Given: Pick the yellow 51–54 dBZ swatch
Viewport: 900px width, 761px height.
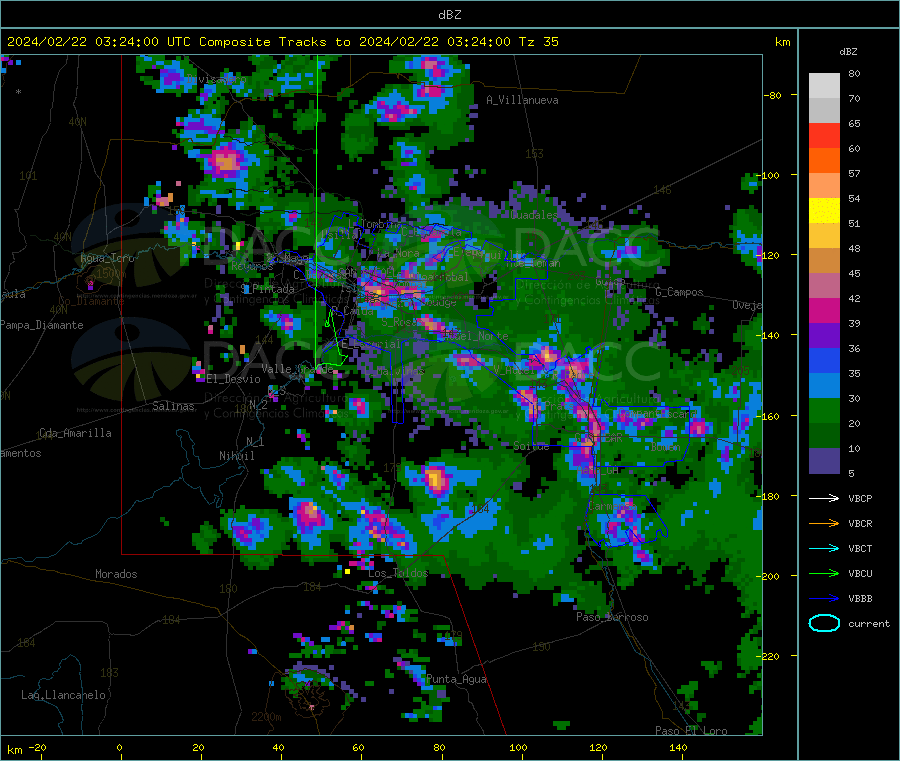Looking at the screenshot, I should (x=824, y=211).
